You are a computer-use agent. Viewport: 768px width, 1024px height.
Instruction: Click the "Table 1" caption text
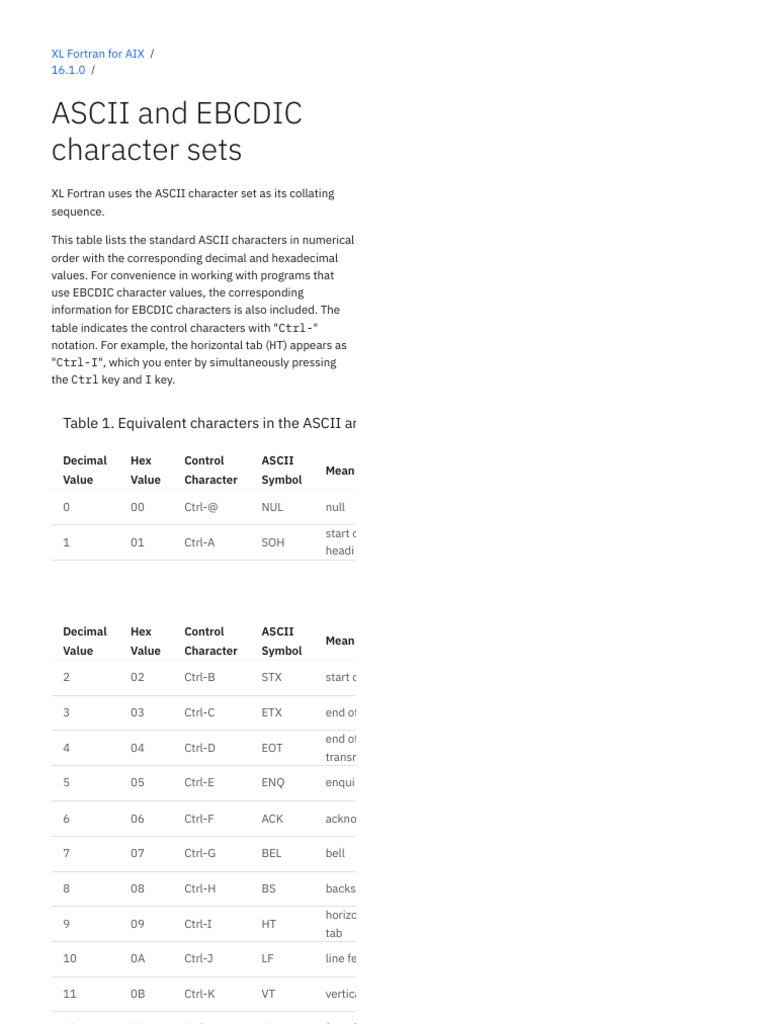(x=209, y=423)
